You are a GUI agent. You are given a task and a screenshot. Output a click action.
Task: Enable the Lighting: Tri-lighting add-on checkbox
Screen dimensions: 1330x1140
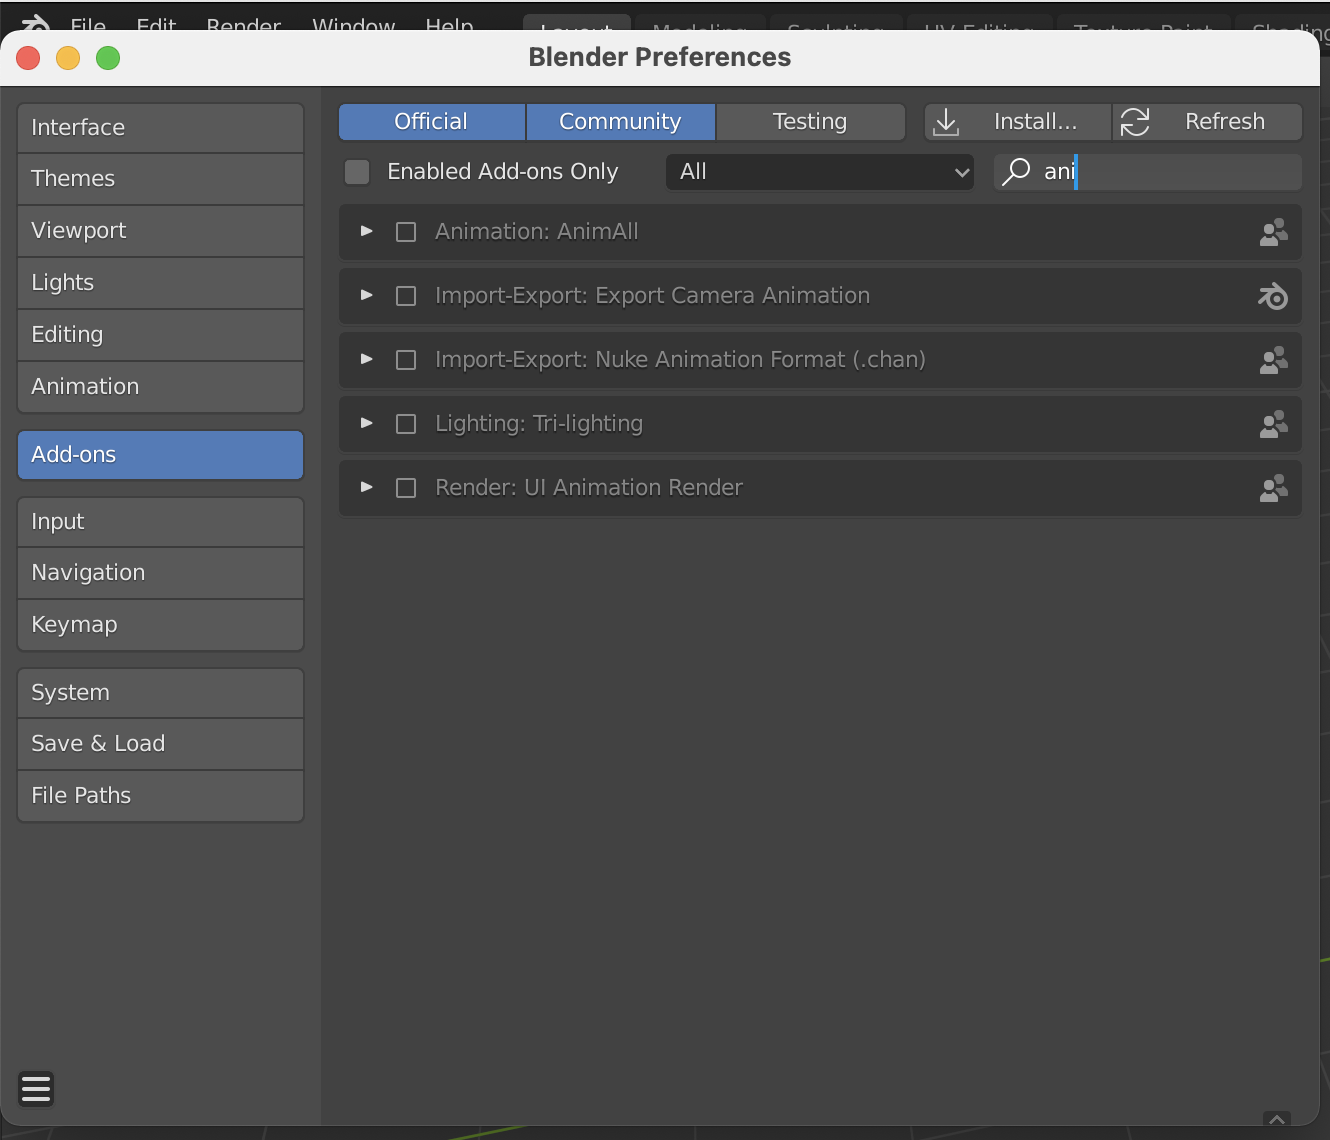pyautogui.click(x=406, y=424)
